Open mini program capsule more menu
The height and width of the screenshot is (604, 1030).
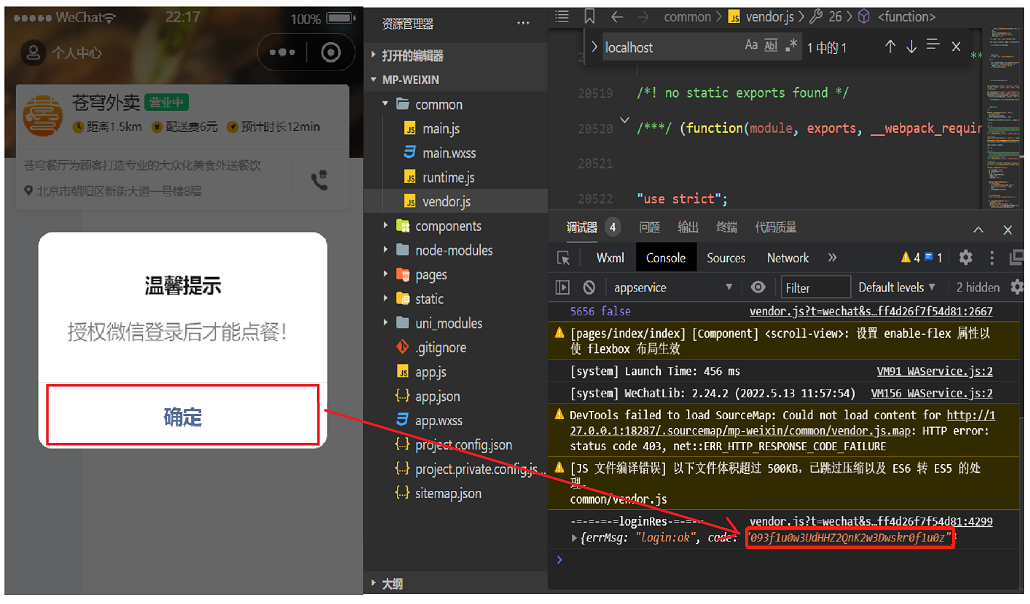[x=283, y=53]
